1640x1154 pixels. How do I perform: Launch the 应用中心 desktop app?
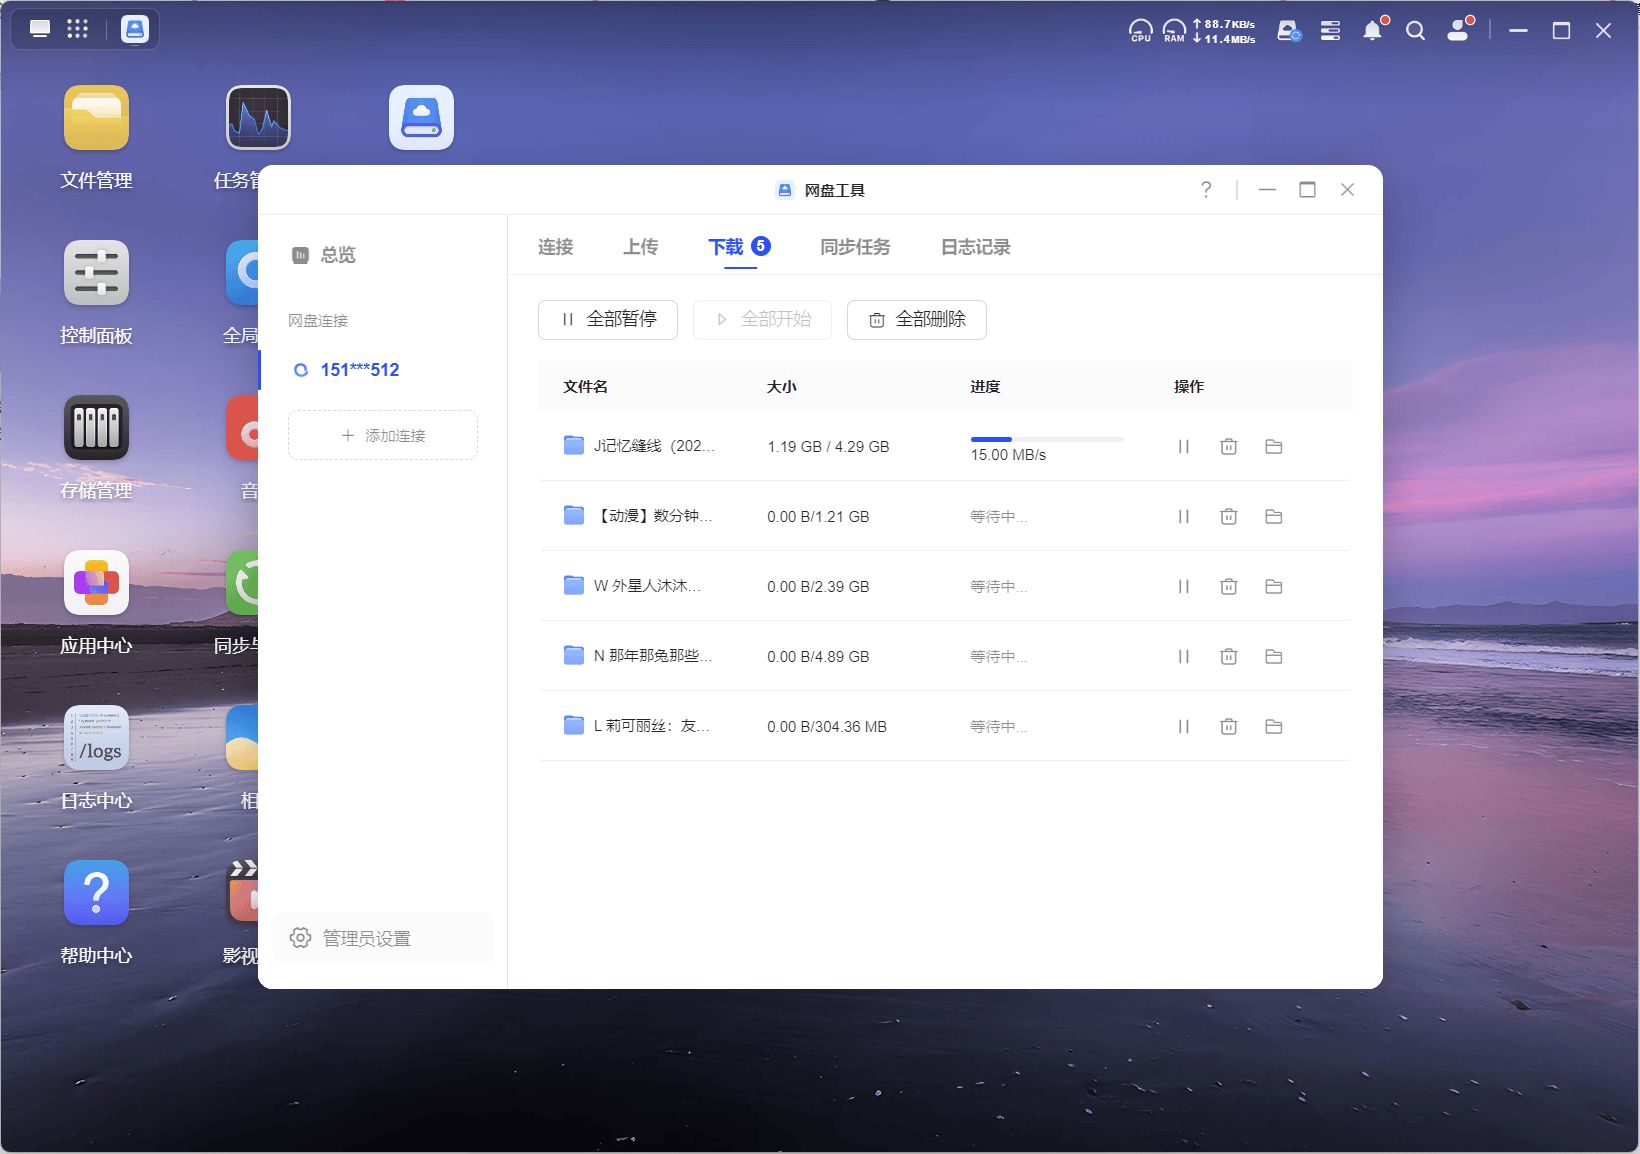(x=96, y=583)
